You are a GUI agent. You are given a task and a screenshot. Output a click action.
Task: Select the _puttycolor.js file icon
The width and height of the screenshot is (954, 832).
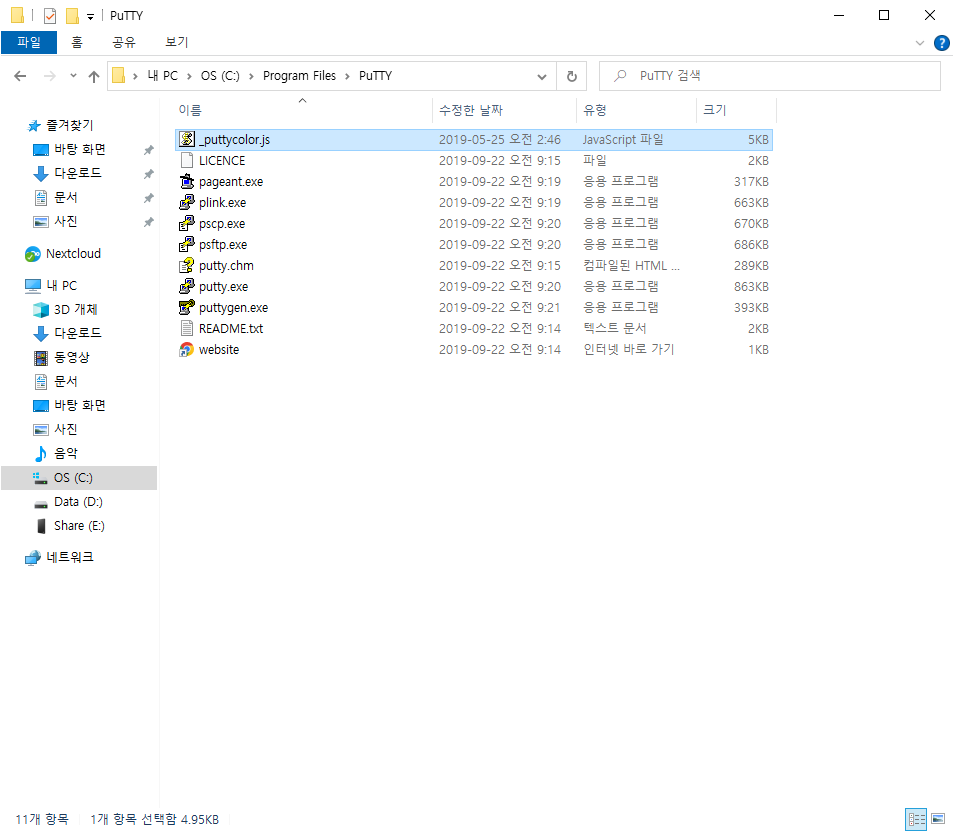tap(187, 139)
